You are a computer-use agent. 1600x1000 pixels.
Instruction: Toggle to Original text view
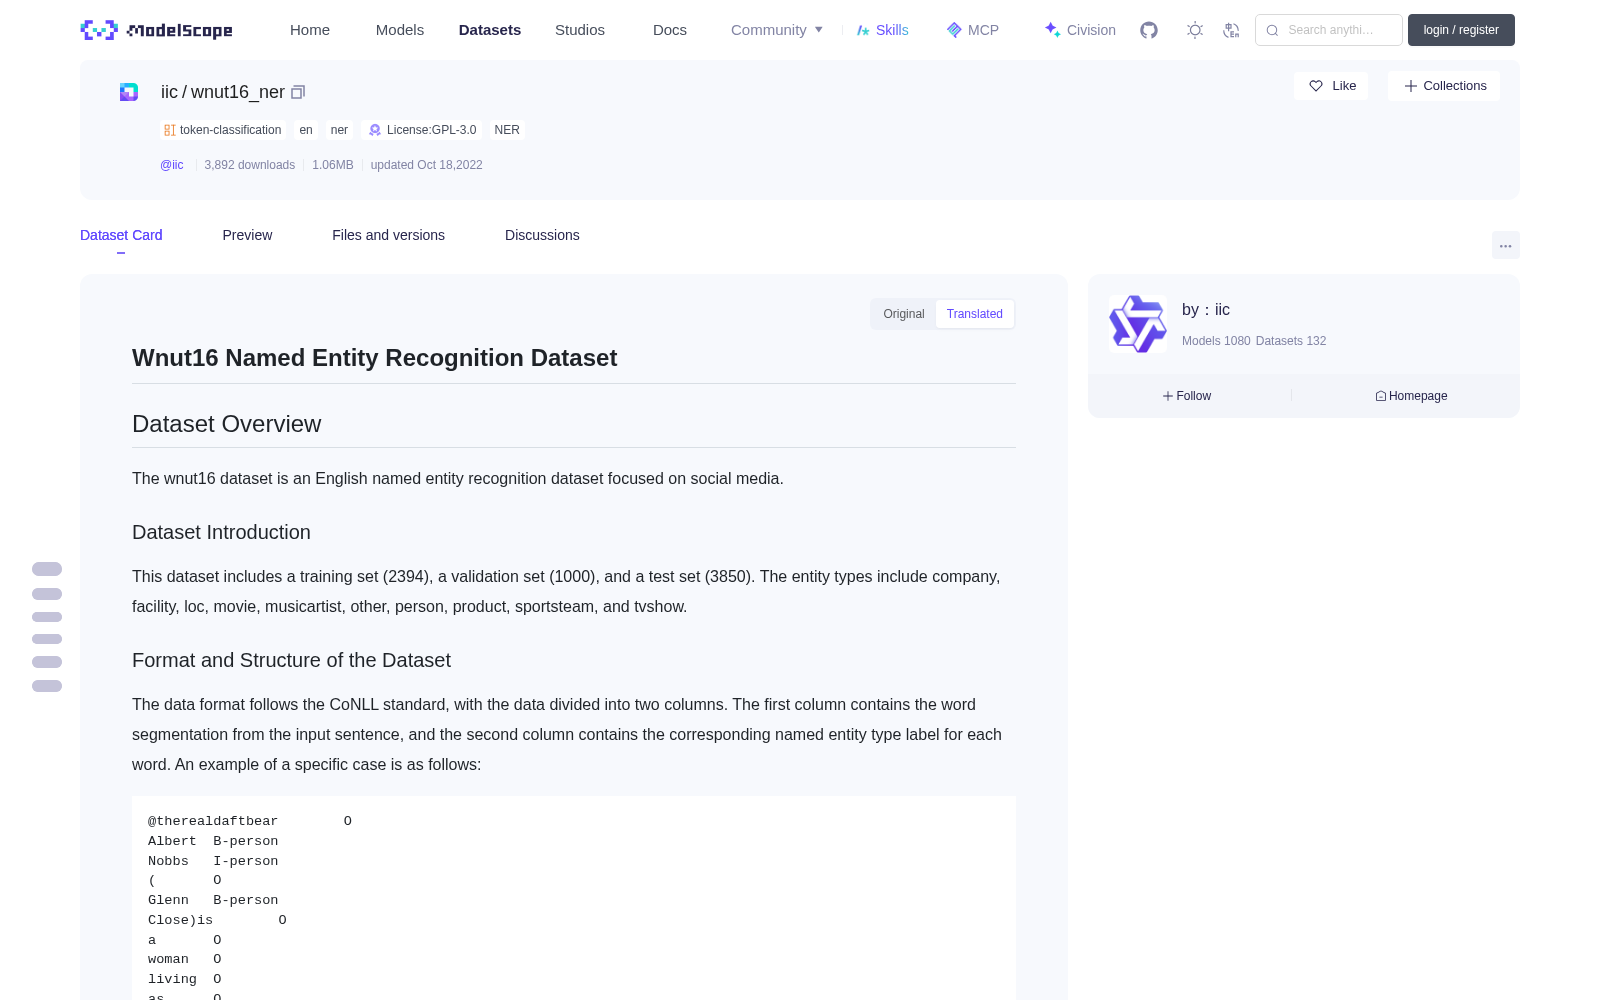[904, 314]
